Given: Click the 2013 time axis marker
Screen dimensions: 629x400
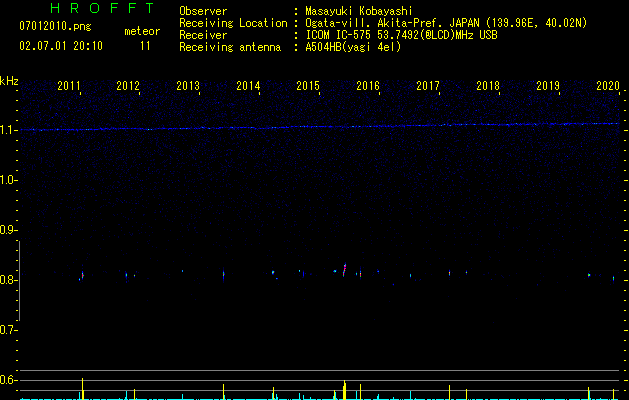Looking at the screenshot, I should click(188, 86).
